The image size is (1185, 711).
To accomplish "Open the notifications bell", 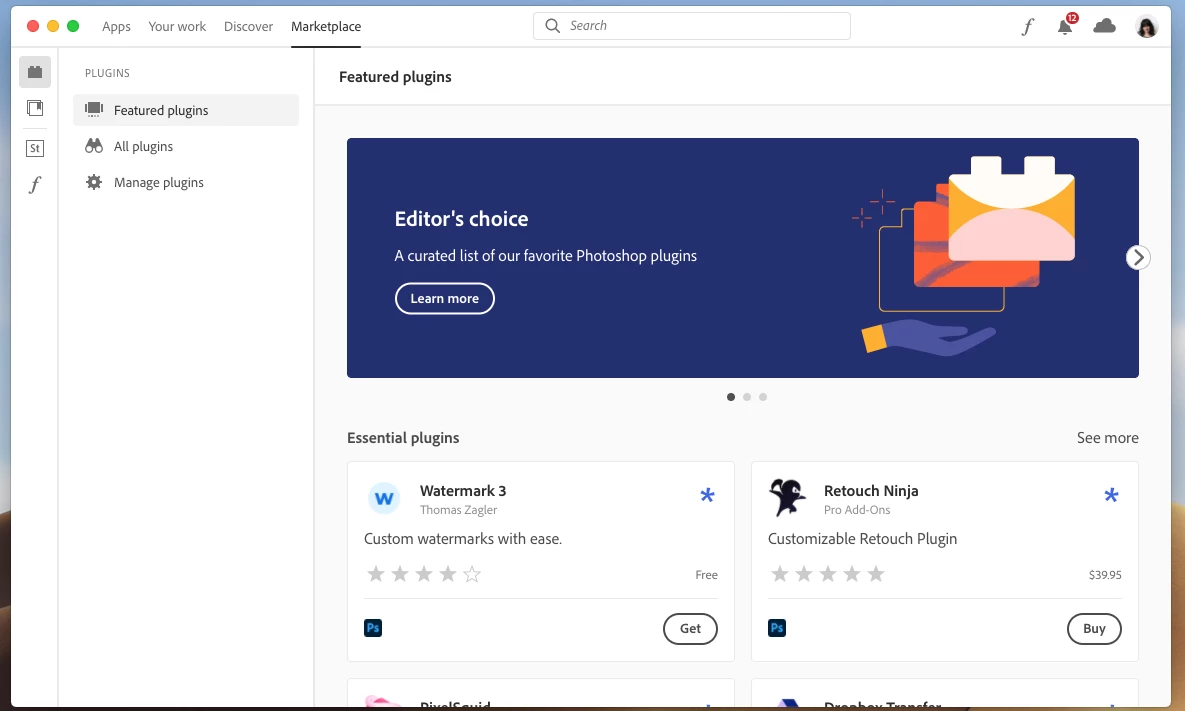I will (1065, 26).
